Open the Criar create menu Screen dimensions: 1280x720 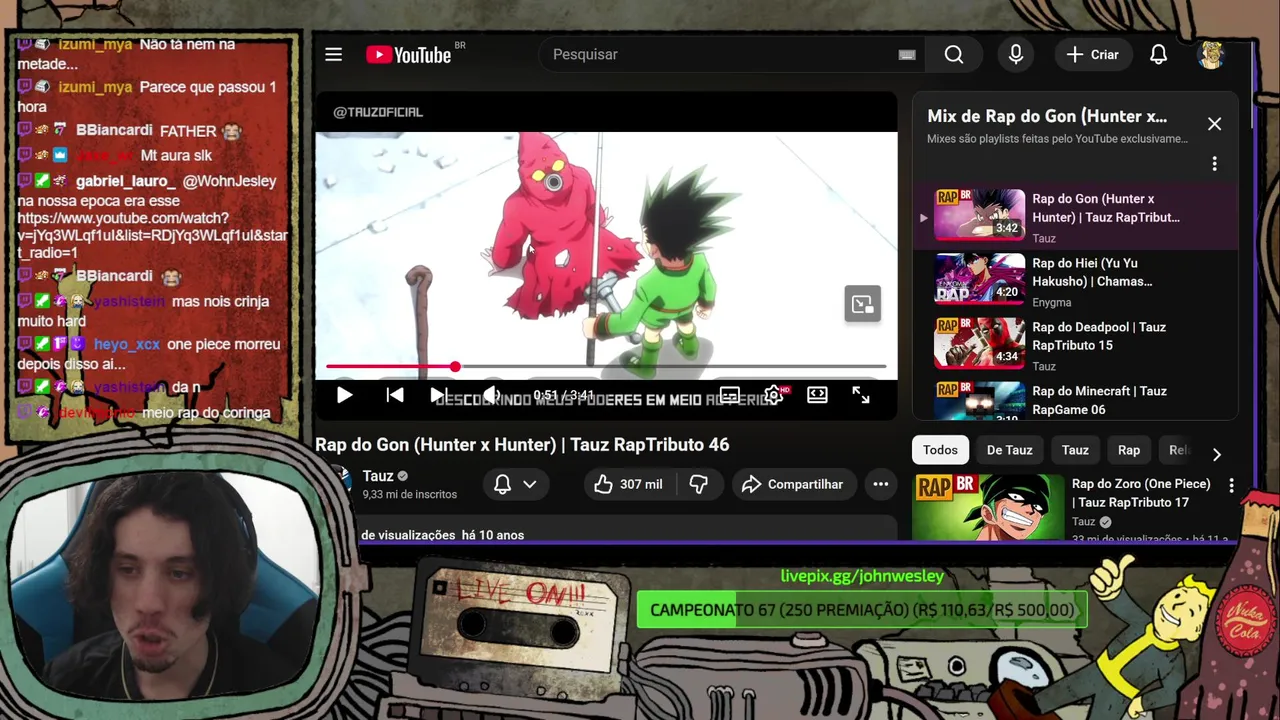1092,55
